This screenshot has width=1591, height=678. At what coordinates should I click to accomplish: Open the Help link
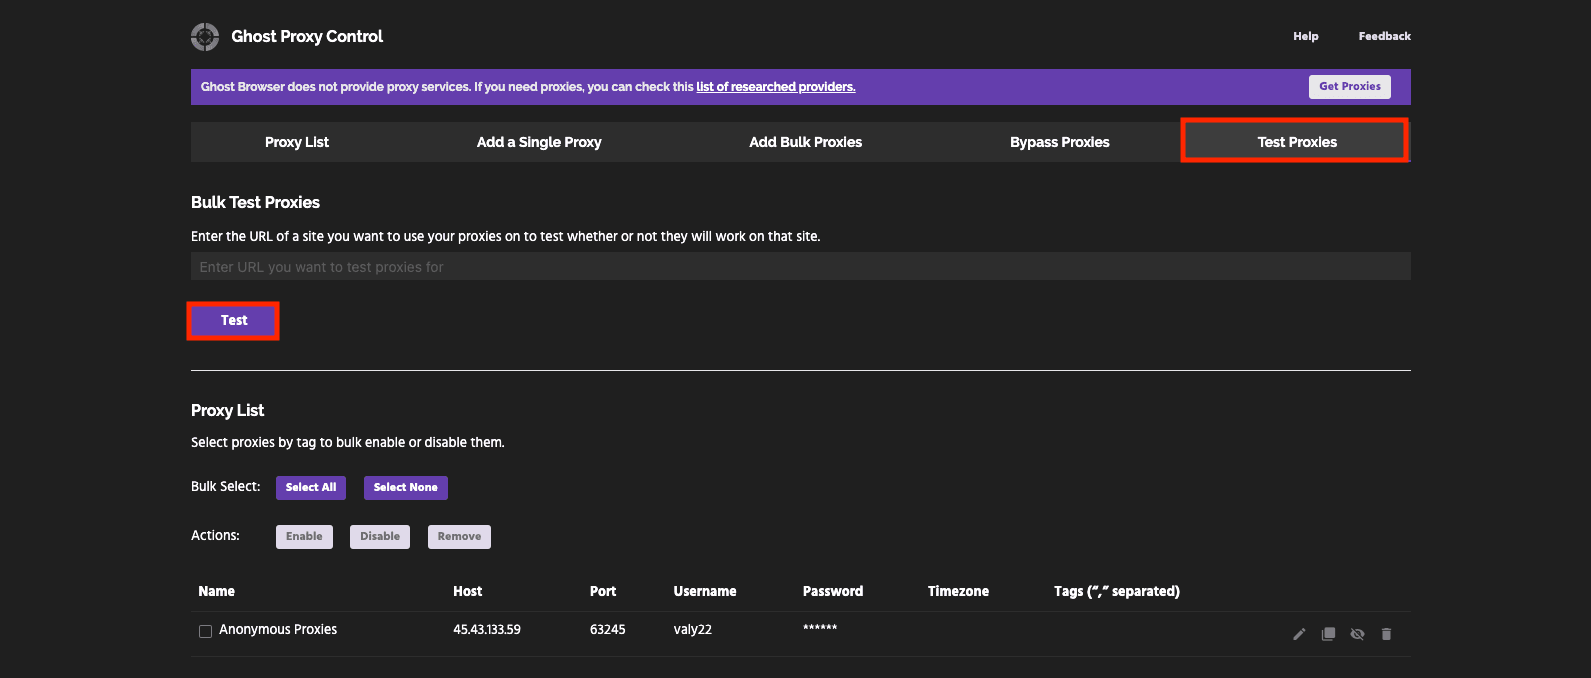(1306, 36)
